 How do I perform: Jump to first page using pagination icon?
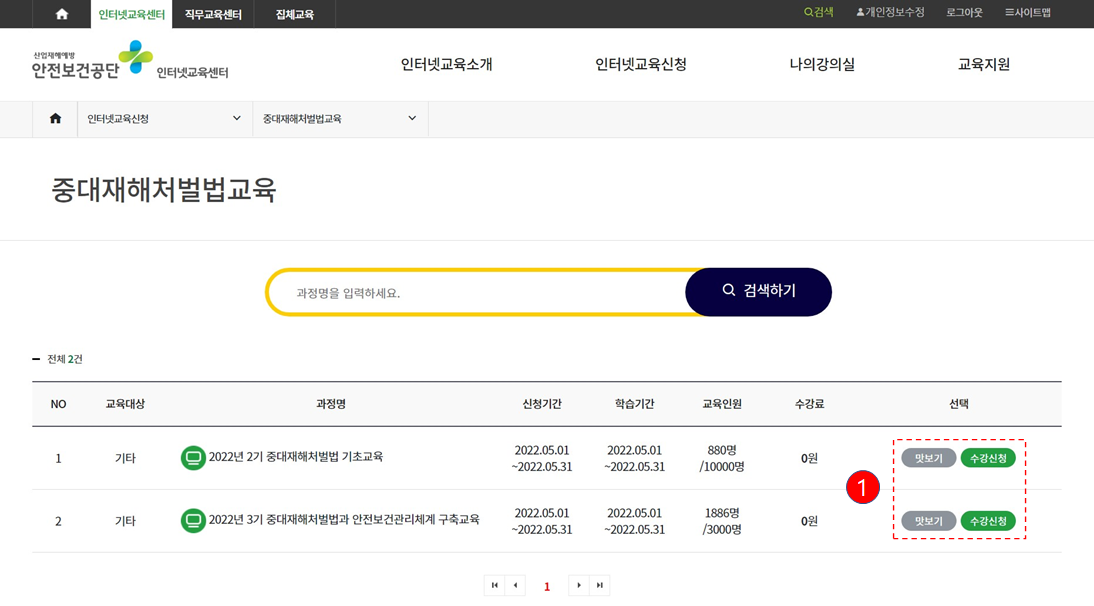pos(494,585)
